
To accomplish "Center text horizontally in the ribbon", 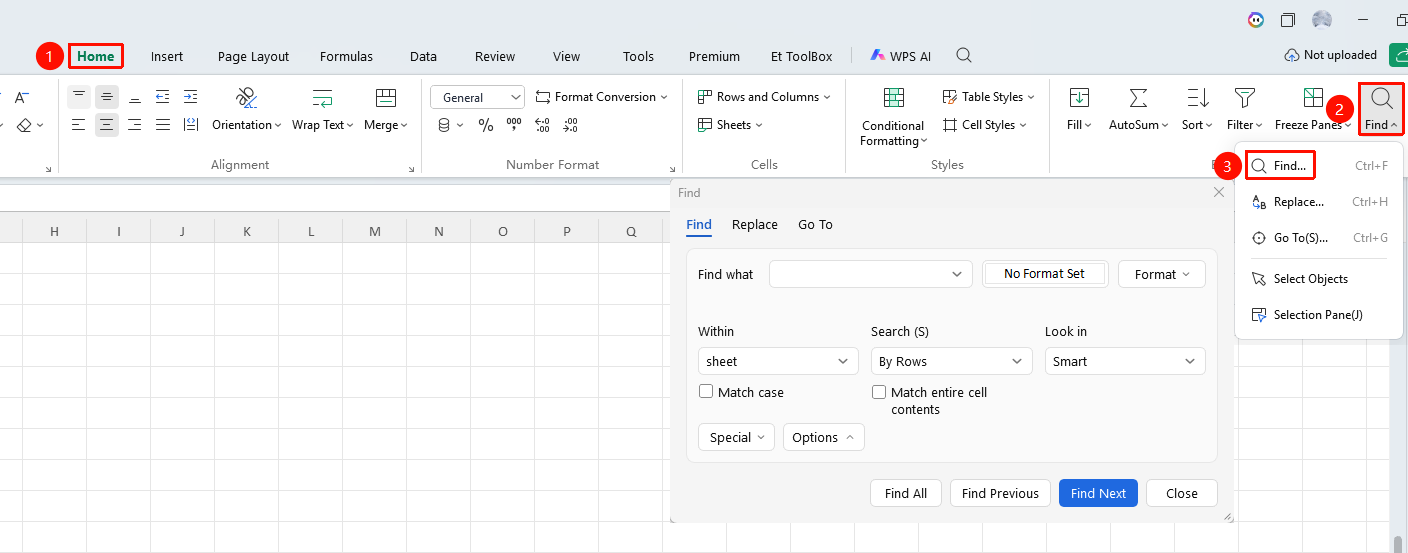I will (x=107, y=125).
